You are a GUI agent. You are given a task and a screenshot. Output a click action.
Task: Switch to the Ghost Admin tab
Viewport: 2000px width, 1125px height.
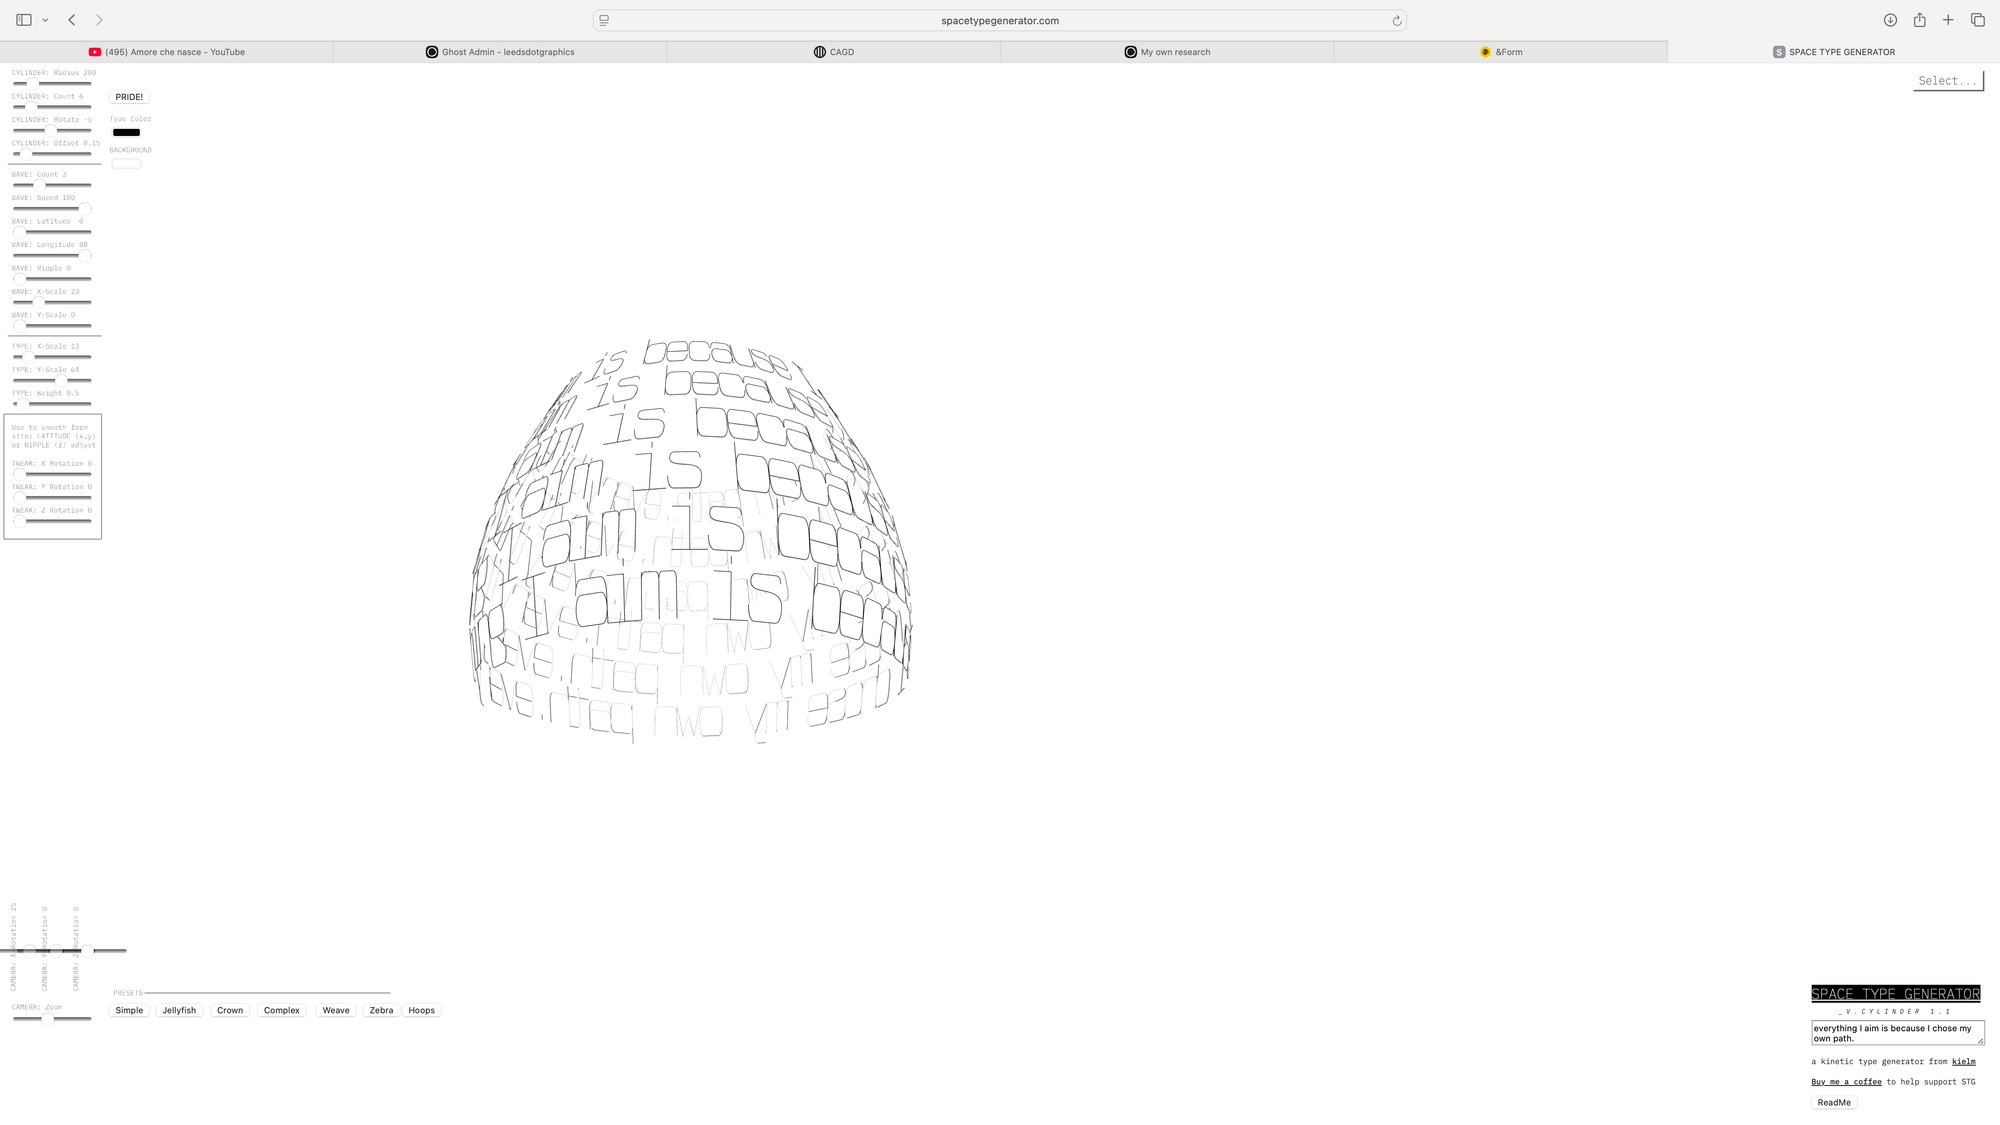500,52
